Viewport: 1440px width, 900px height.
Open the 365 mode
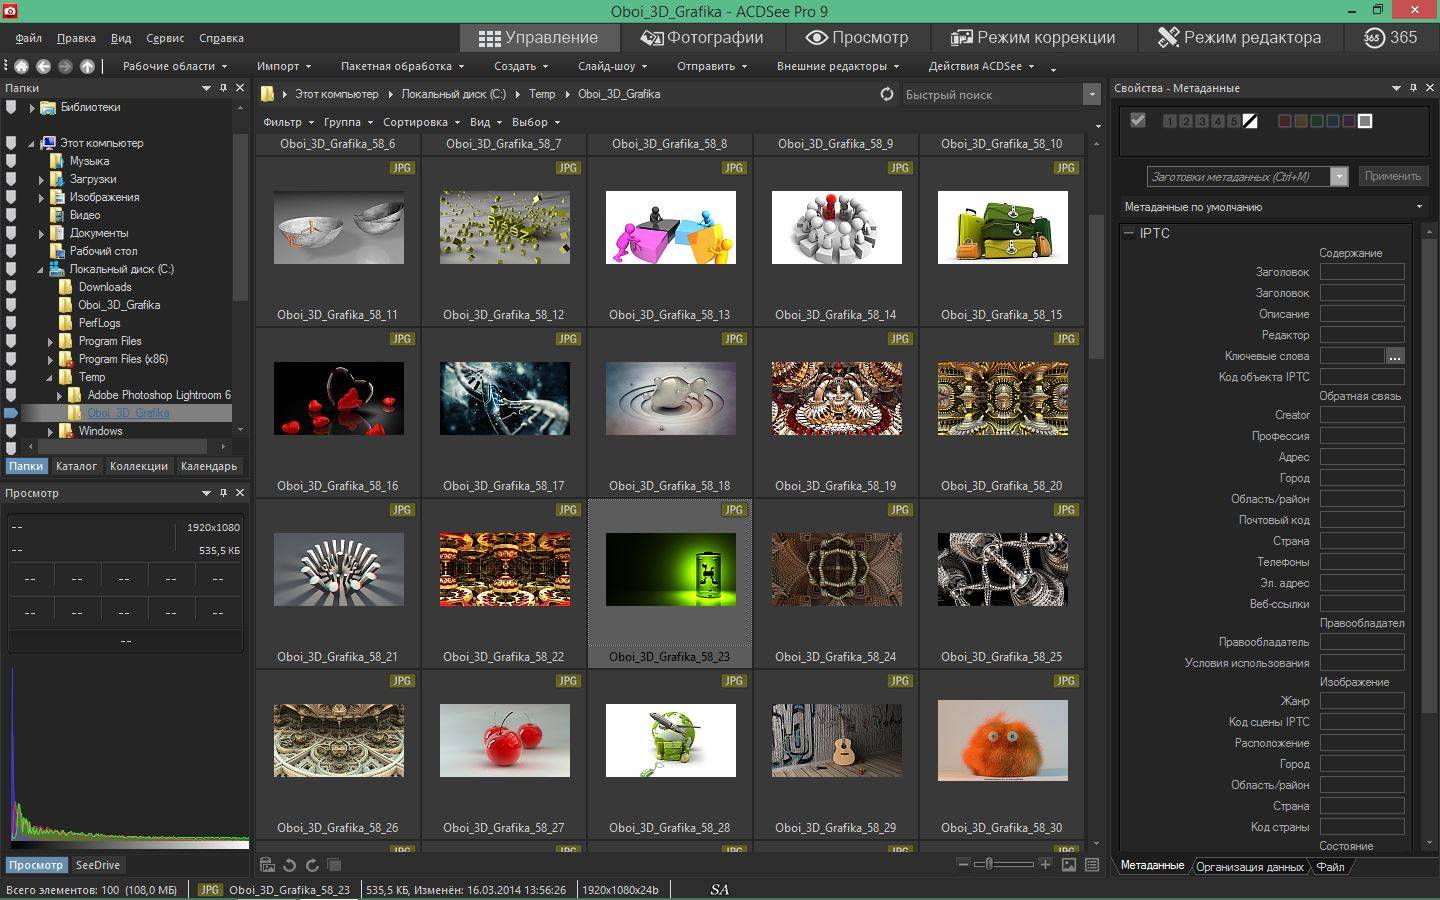(1391, 37)
